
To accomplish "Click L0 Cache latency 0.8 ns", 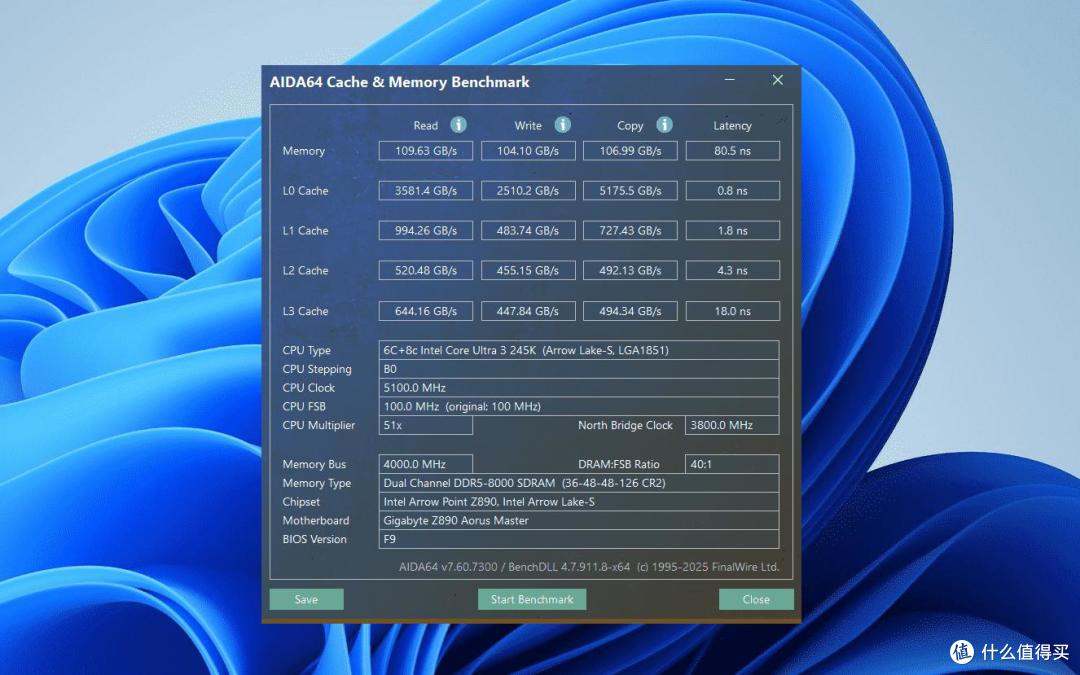I will tap(733, 191).
